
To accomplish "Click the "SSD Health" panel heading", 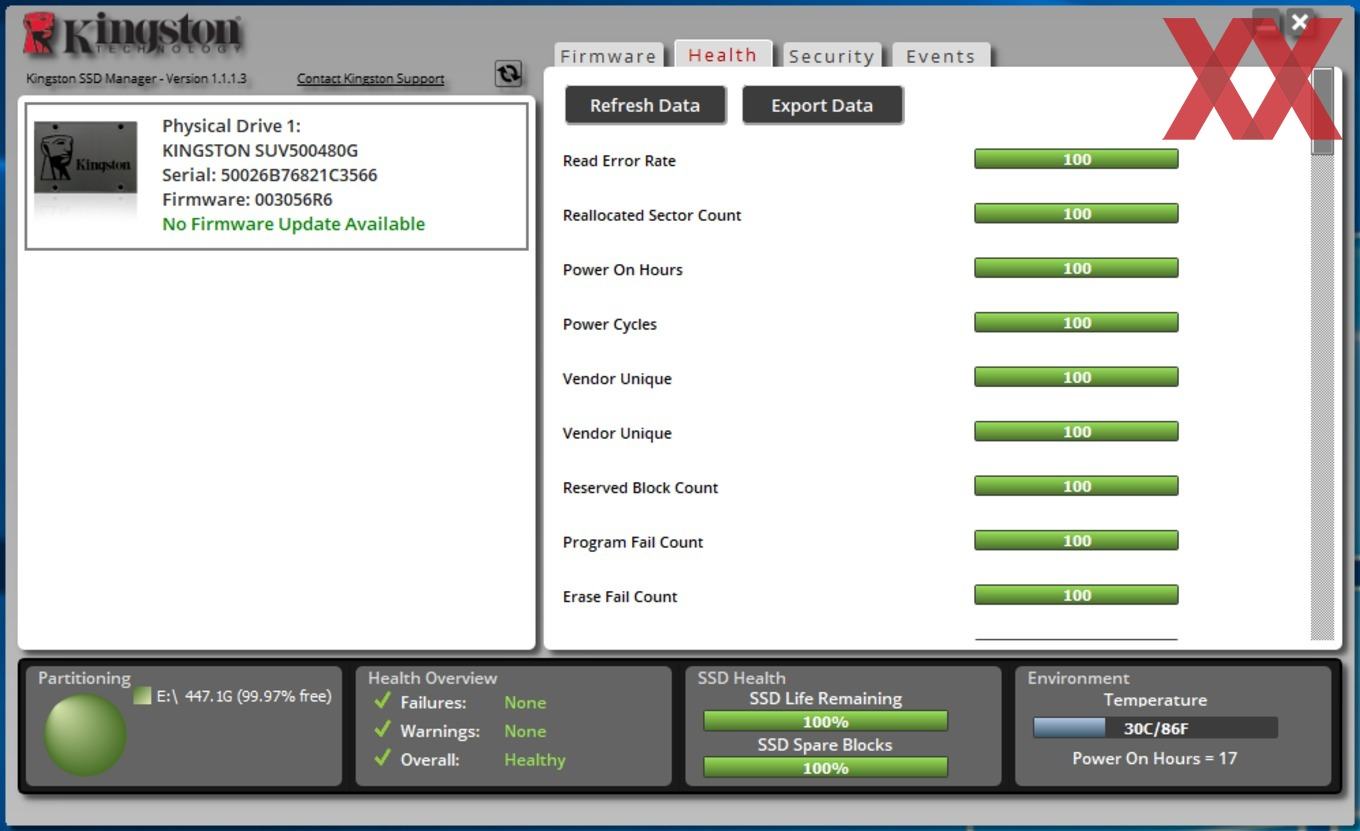I will (742, 677).
